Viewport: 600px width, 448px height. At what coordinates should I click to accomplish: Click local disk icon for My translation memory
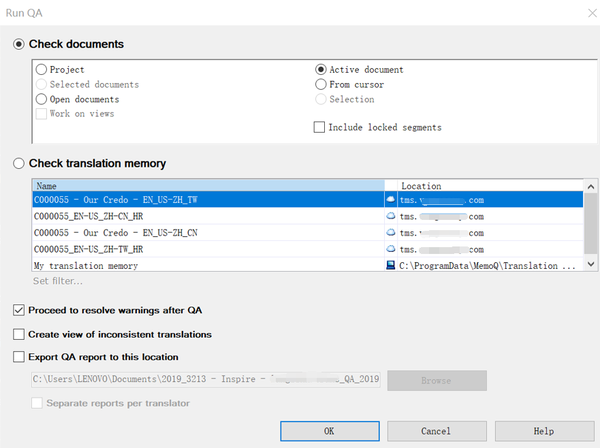(x=393, y=266)
